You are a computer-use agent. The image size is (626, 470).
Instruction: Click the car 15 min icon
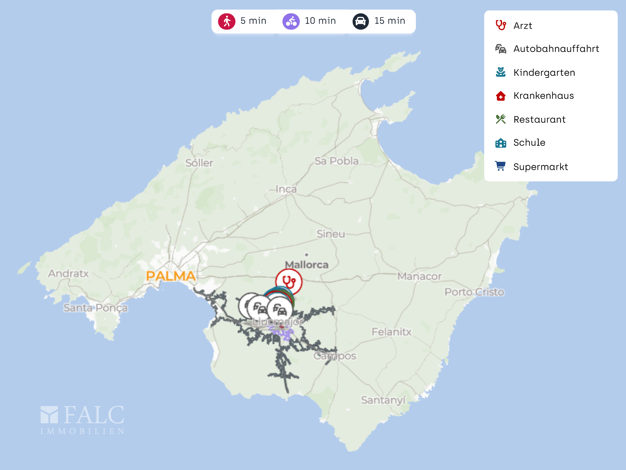361,21
